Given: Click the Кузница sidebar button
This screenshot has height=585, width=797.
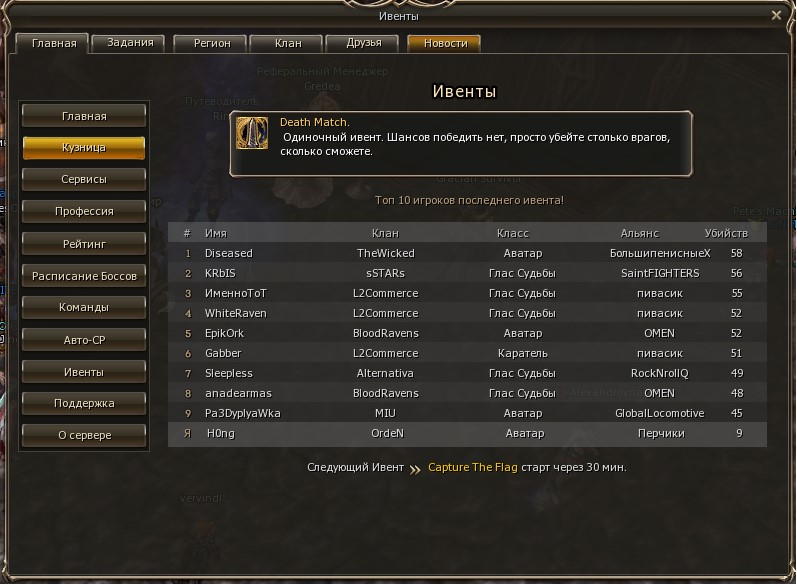Looking at the screenshot, I should 84,147.
